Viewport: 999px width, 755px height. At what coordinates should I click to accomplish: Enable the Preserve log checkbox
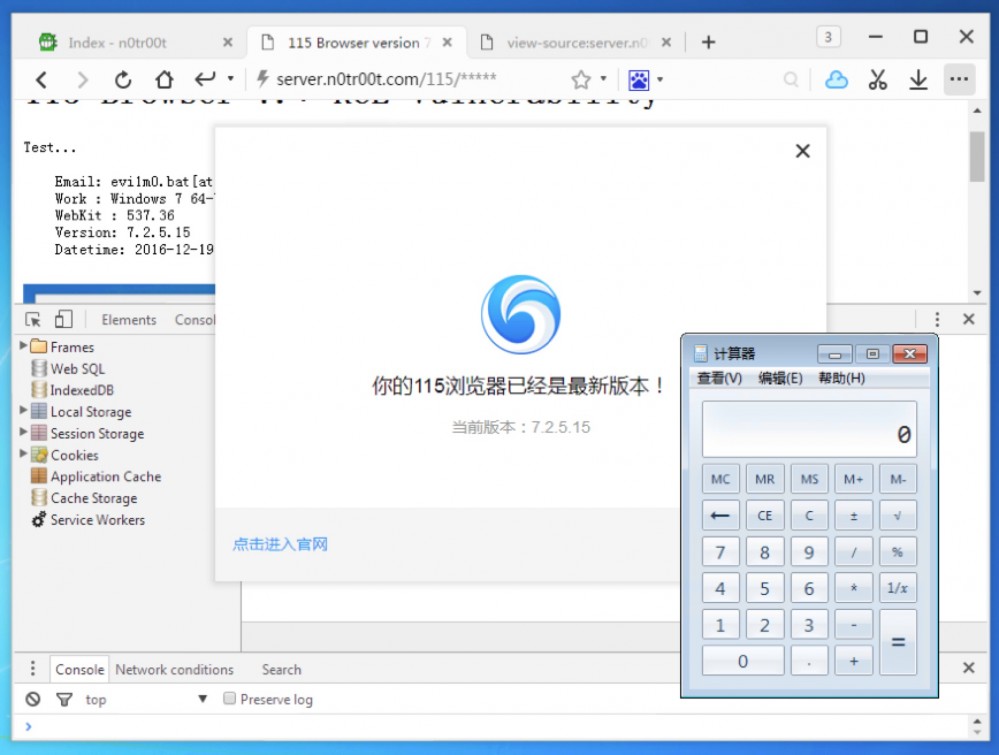(229, 698)
